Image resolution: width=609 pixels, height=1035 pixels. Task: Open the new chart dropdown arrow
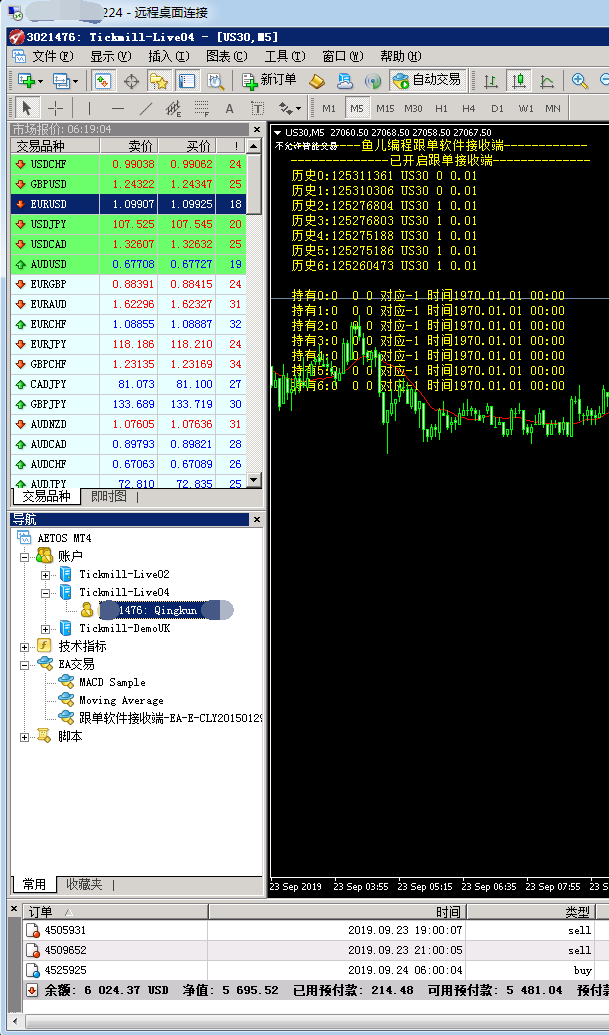point(40,81)
